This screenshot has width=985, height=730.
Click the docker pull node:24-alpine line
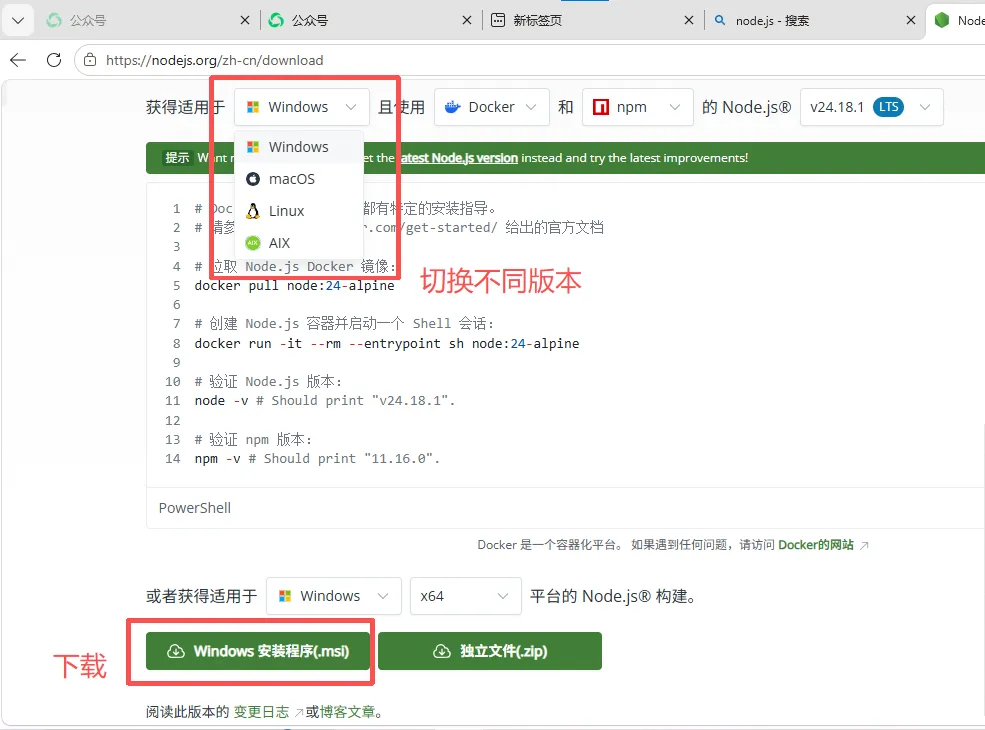coord(294,286)
